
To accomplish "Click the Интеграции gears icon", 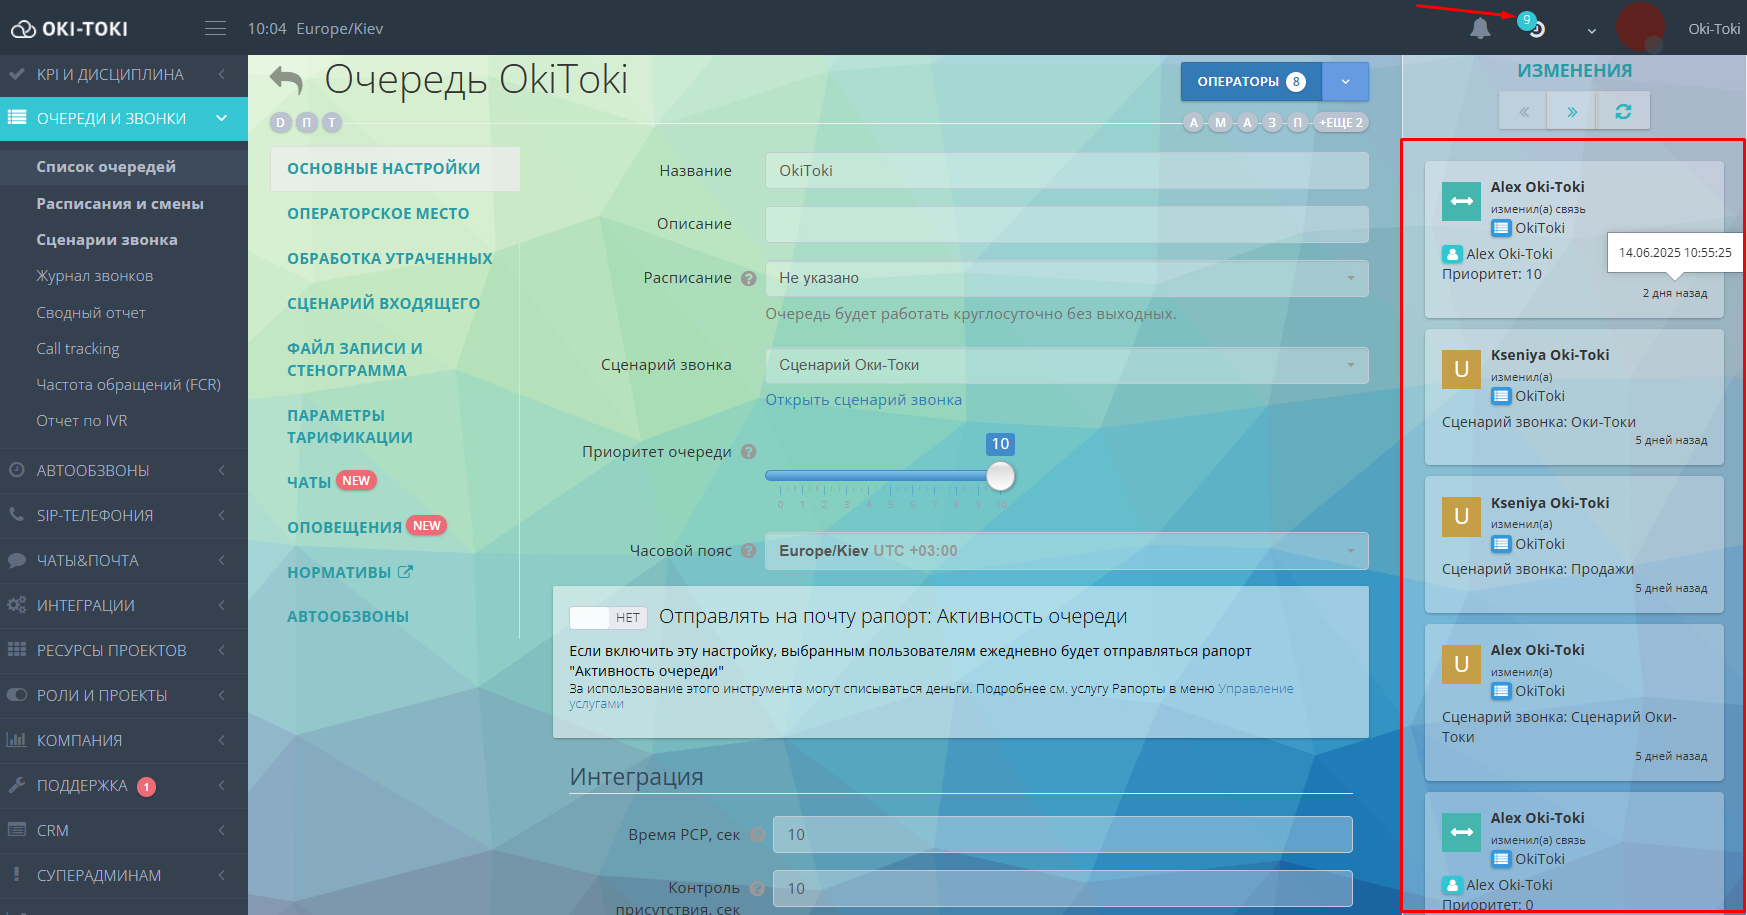I will tap(16, 605).
